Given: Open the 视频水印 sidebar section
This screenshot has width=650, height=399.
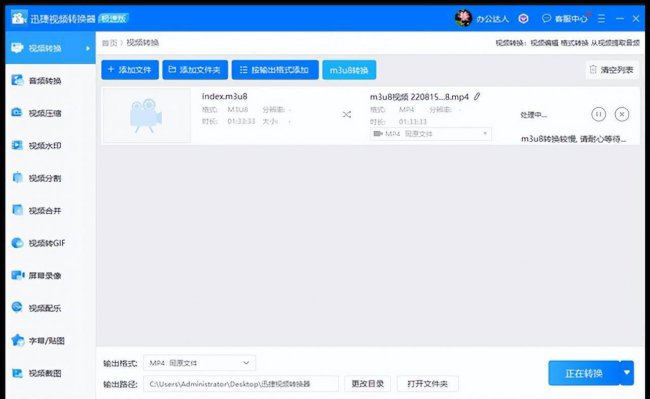Looking at the screenshot, I should [x=50, y=145].
